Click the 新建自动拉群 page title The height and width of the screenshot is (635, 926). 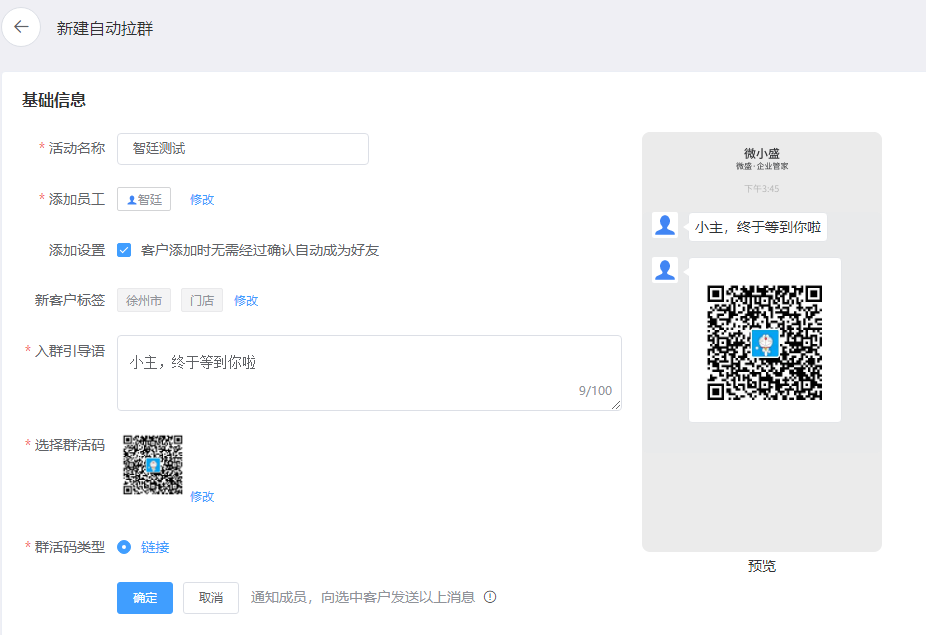(x=105, y=28)
